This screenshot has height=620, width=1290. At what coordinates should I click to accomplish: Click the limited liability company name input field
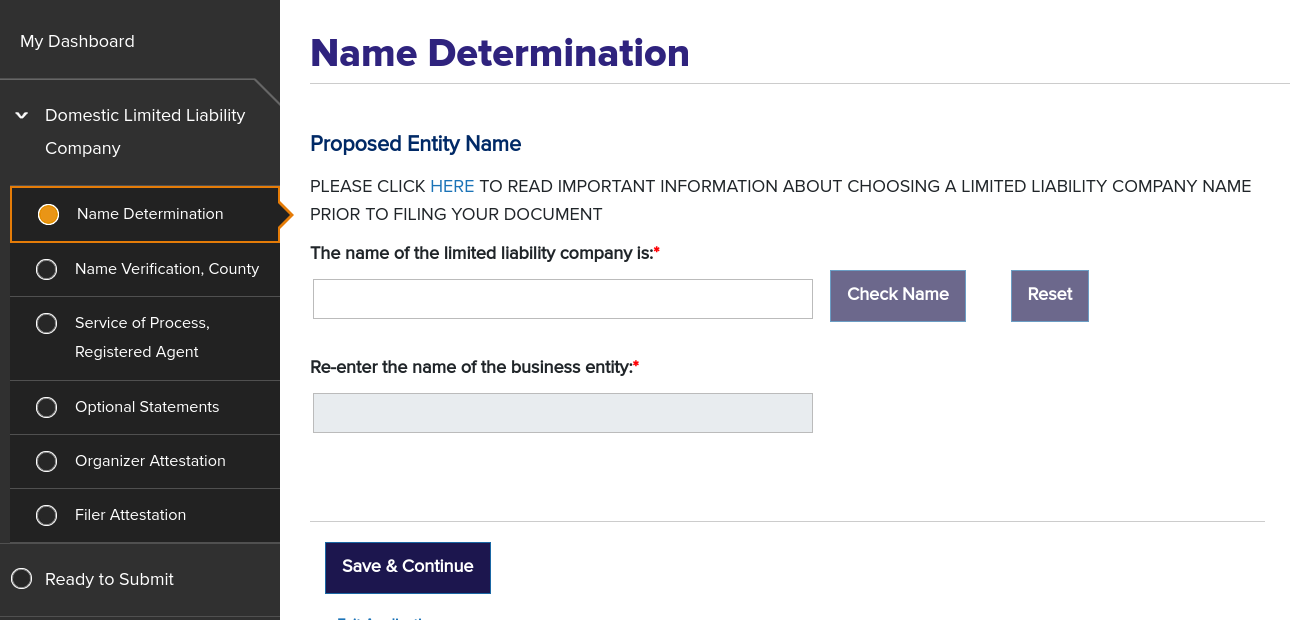coord(562,298)
